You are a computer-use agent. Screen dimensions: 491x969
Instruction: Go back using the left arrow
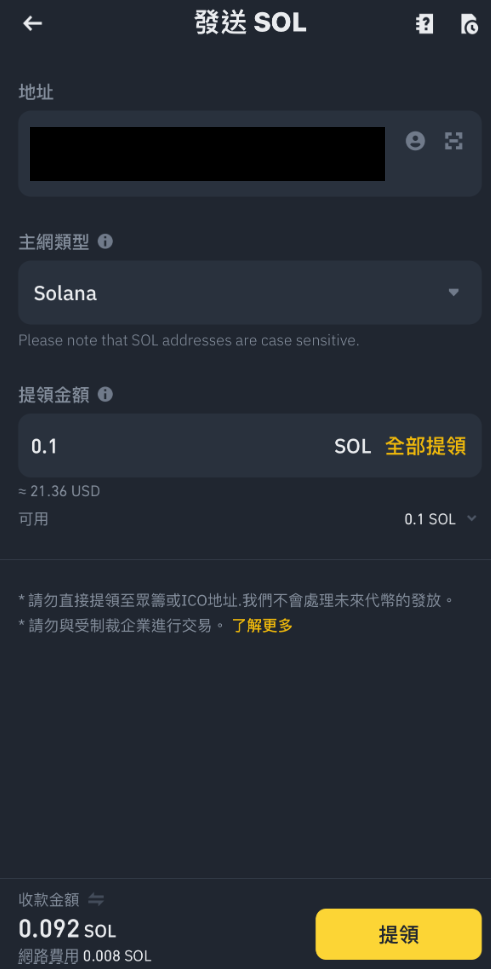[x=32, y=23]
